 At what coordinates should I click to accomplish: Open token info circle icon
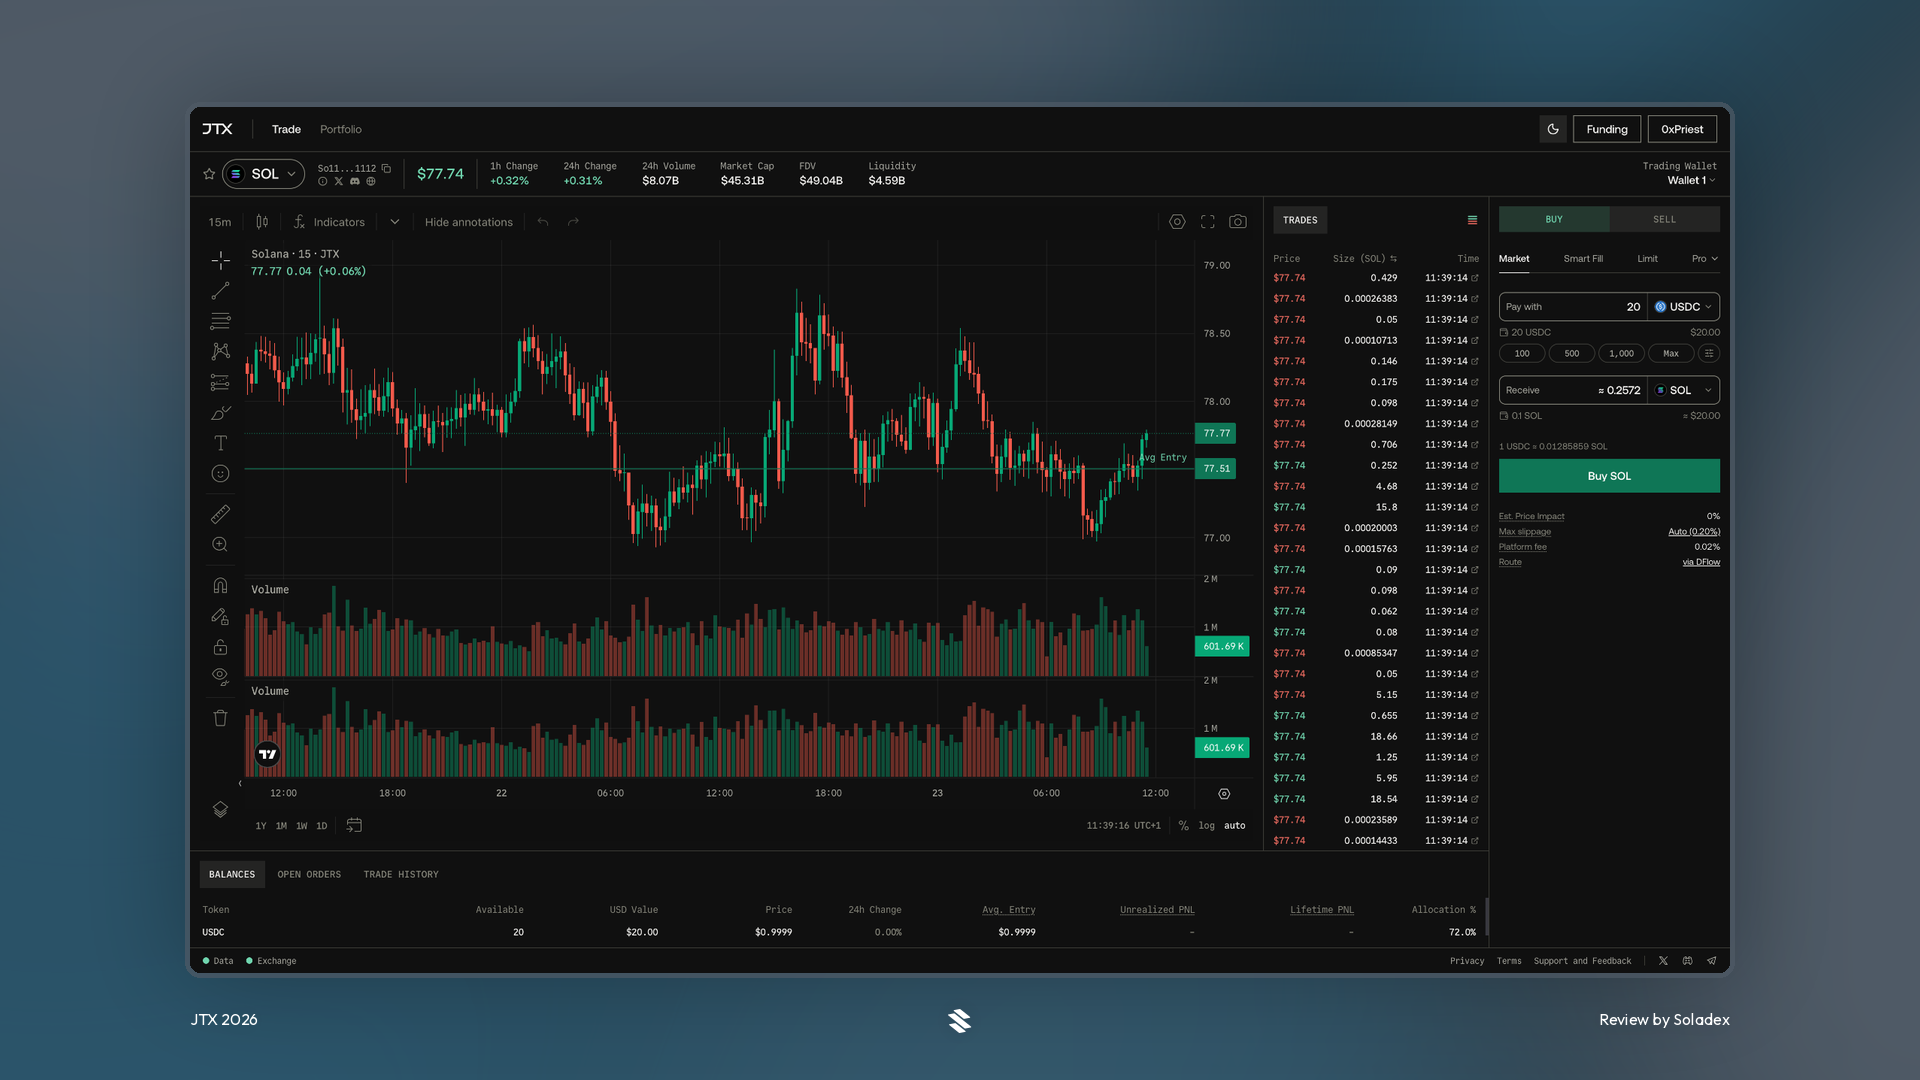pos(322,182)
